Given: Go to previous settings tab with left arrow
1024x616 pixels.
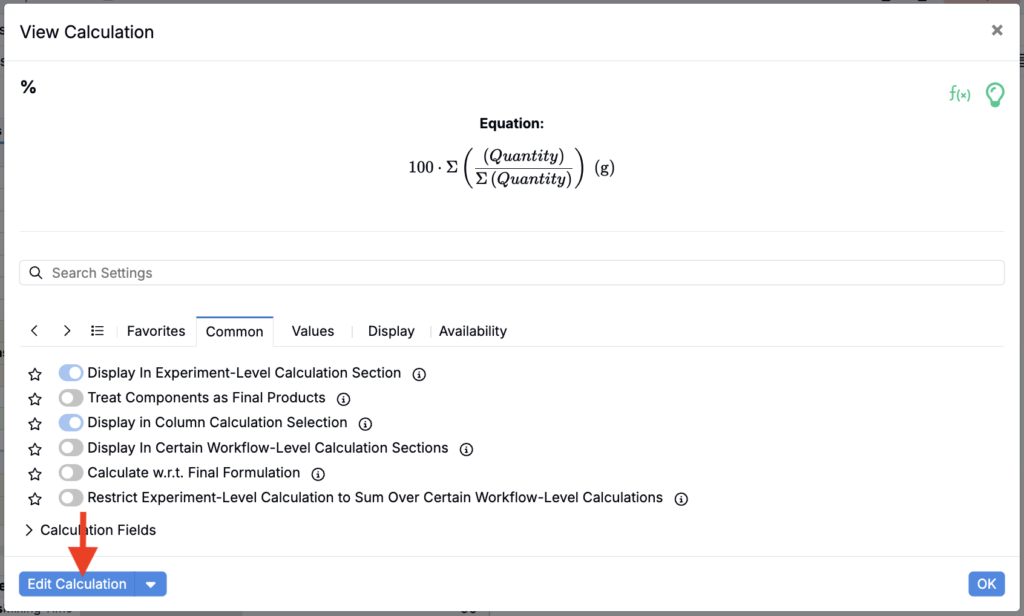Looking at the screenshot, I should pyautogui.click(x=35, y=331).
